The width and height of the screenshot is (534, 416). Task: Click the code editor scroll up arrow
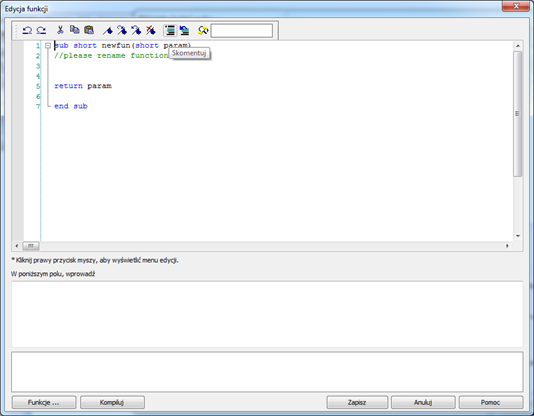518,46
